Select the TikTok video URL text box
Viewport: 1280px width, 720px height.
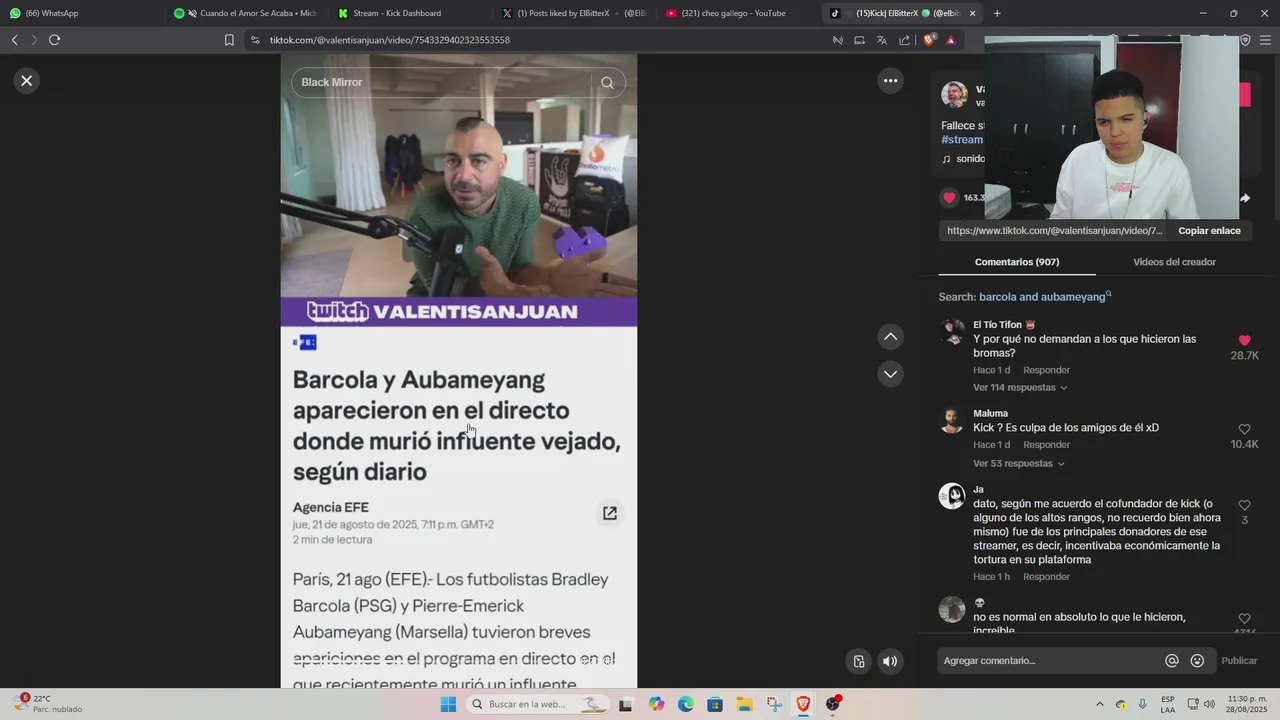click(x=1055, y=231)
